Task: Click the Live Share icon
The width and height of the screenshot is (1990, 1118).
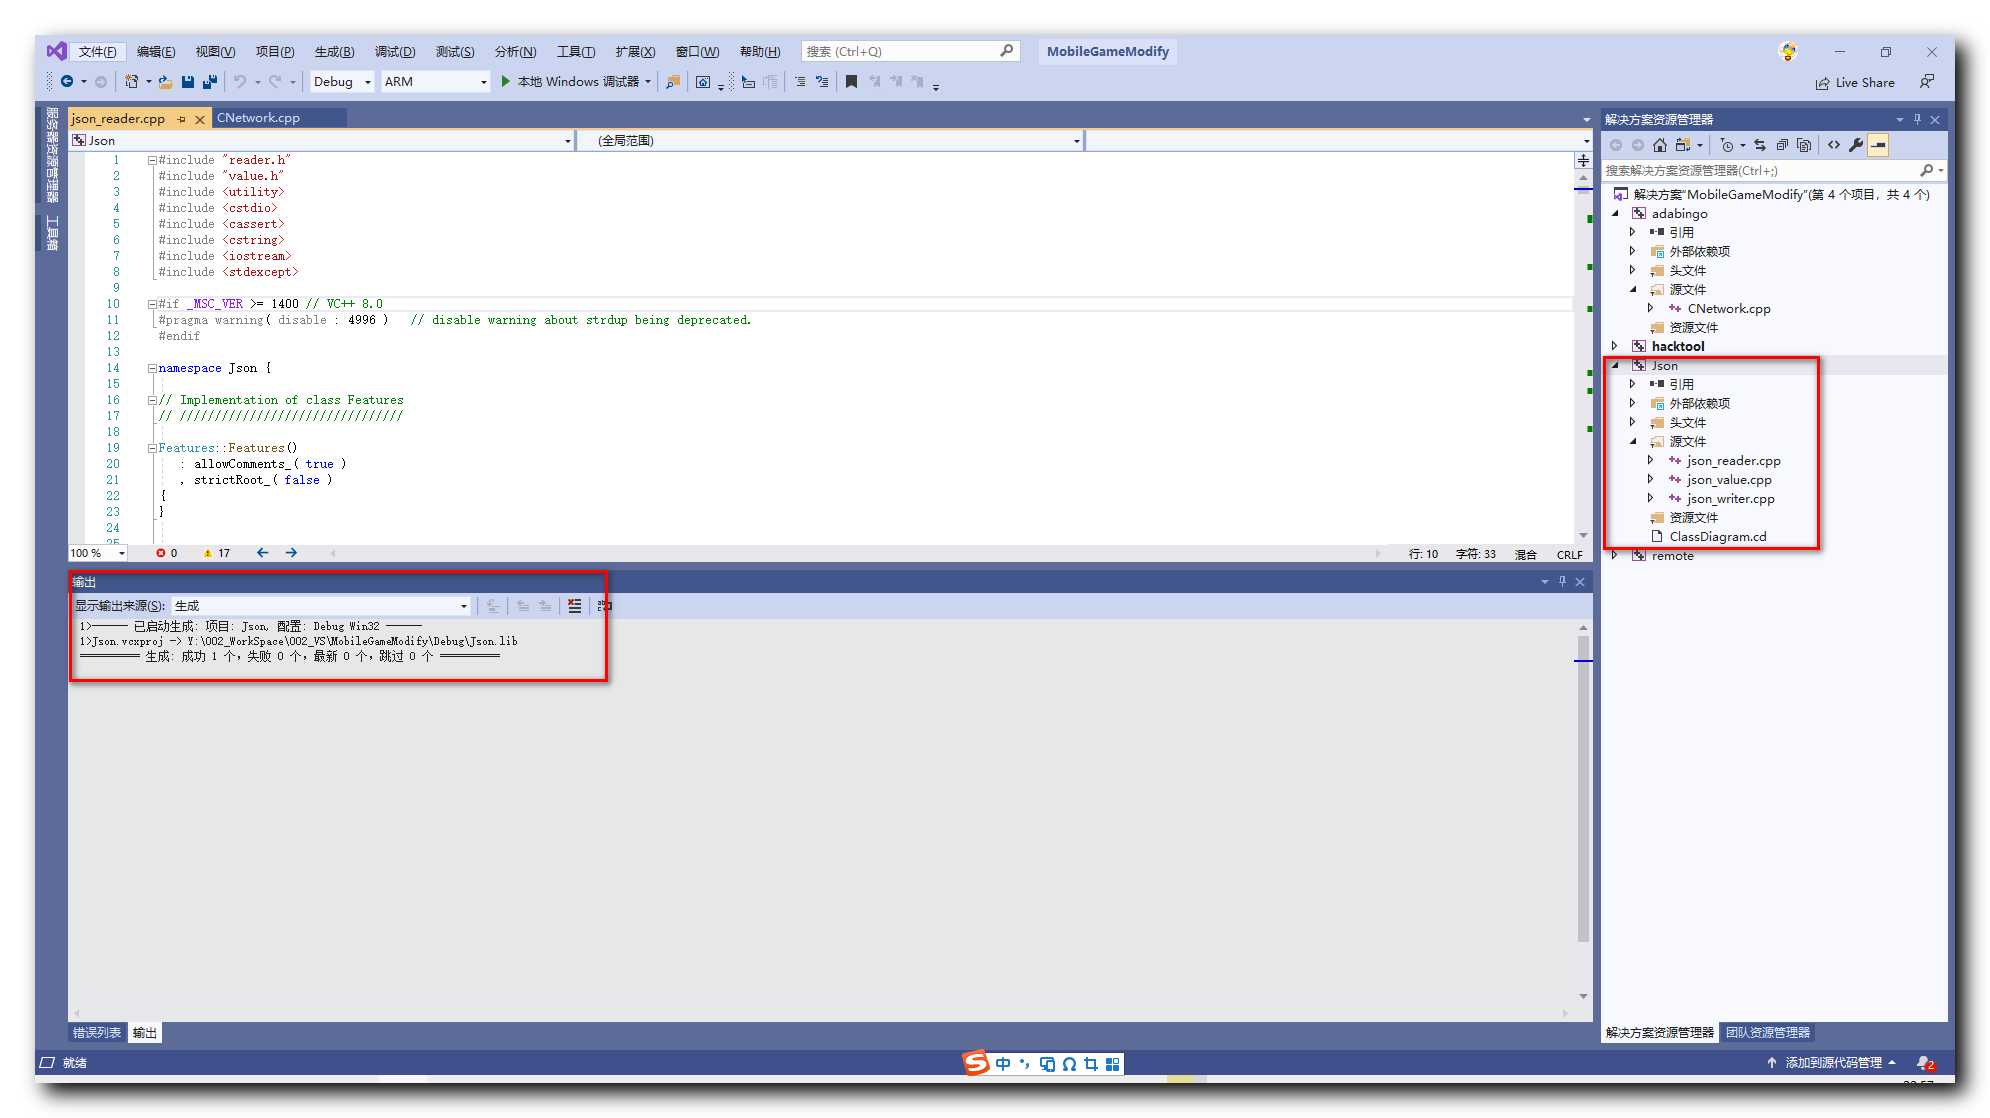Action: 1855,83
